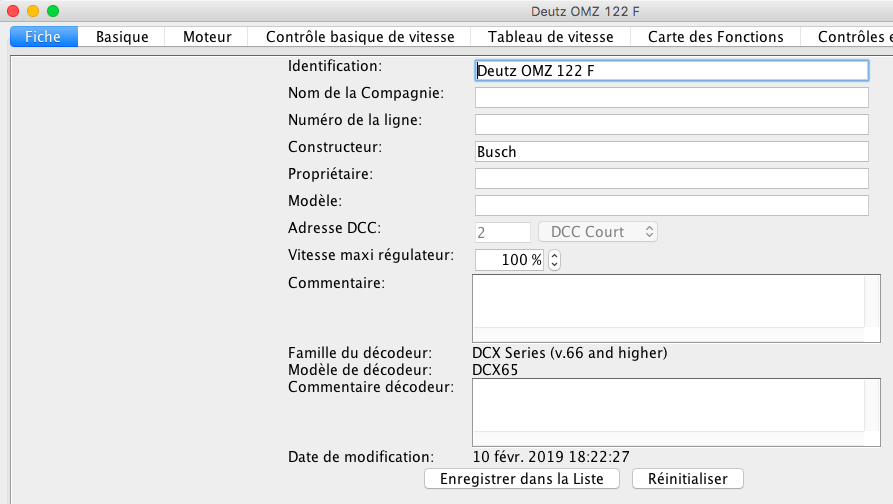Image resolution: width=893 pixels, height=504 pixels.
Task: Click the window title Deutz OMZ 122 F
Action: pos(585,11)
